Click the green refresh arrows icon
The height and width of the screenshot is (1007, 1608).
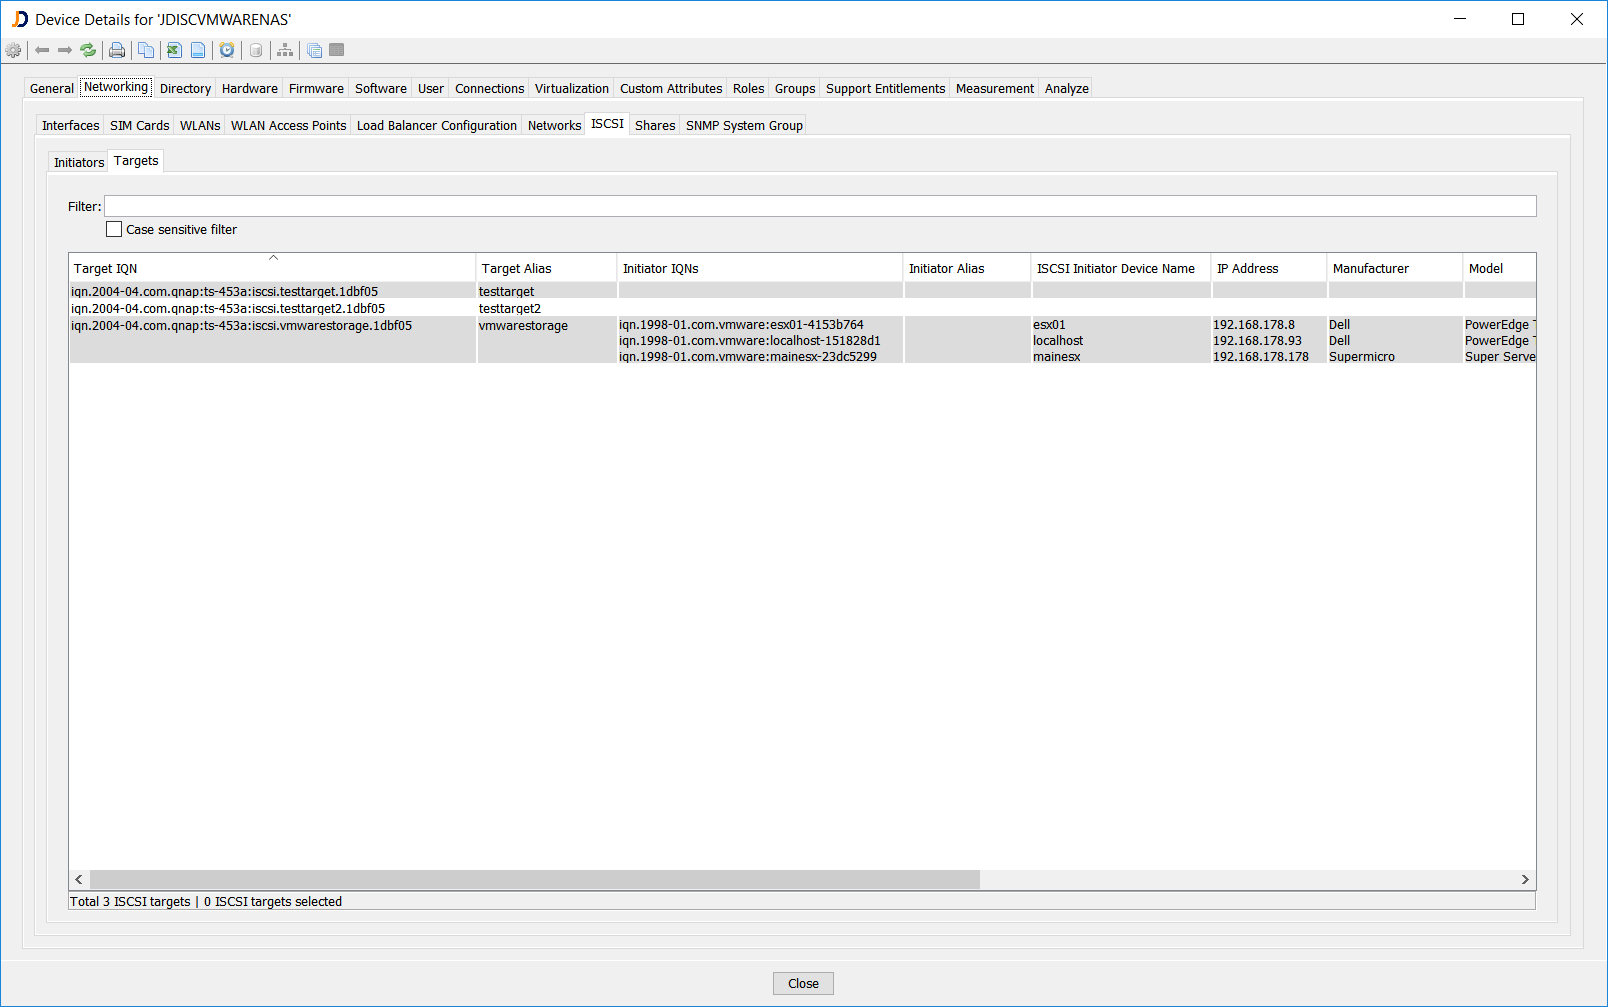point(88,50)
